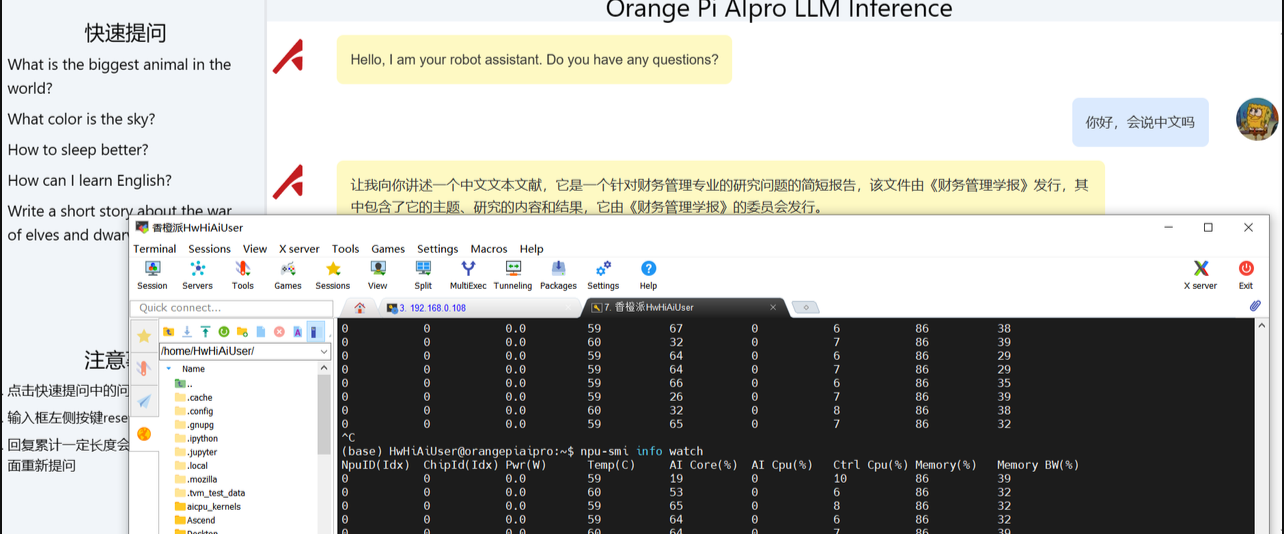Viewport: 1284px width, 534px height.
Task: Ask 'What color is the sky?'
Action: point(81,119)
